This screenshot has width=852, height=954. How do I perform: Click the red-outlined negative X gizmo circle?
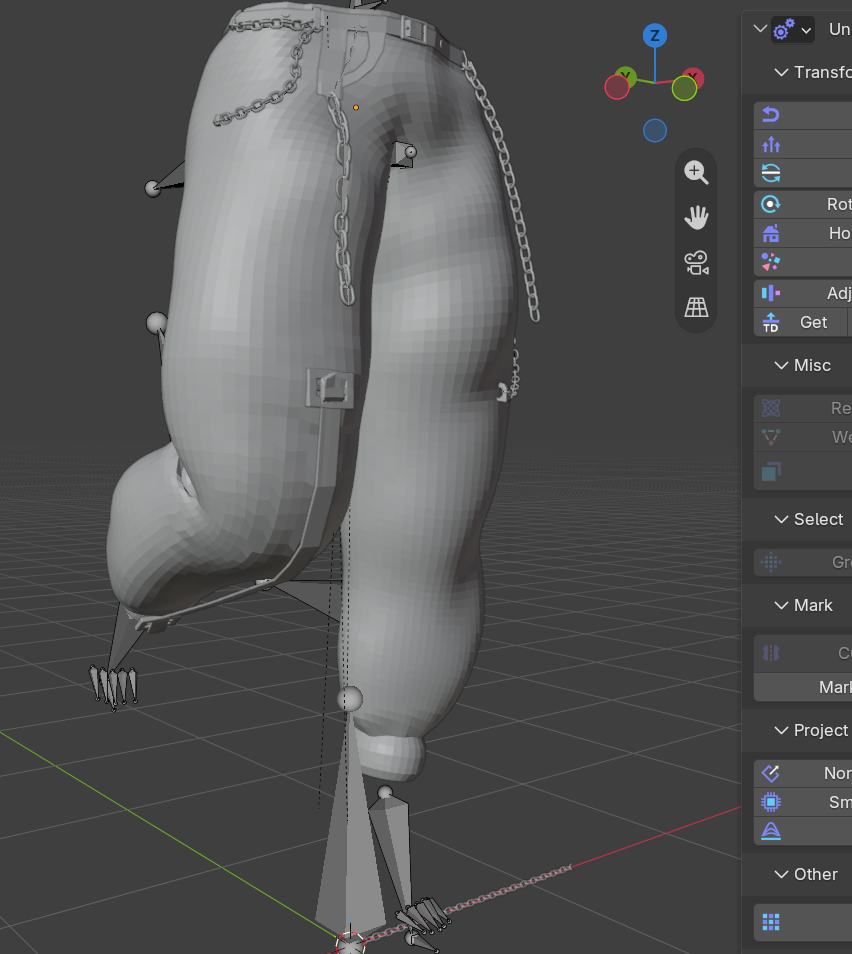pyautogui.click(x=616, y=88)
